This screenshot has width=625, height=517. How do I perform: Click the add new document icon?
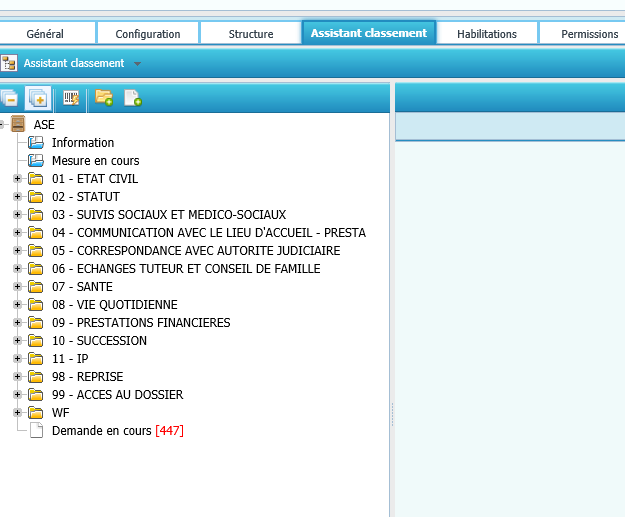click(132, 98)
